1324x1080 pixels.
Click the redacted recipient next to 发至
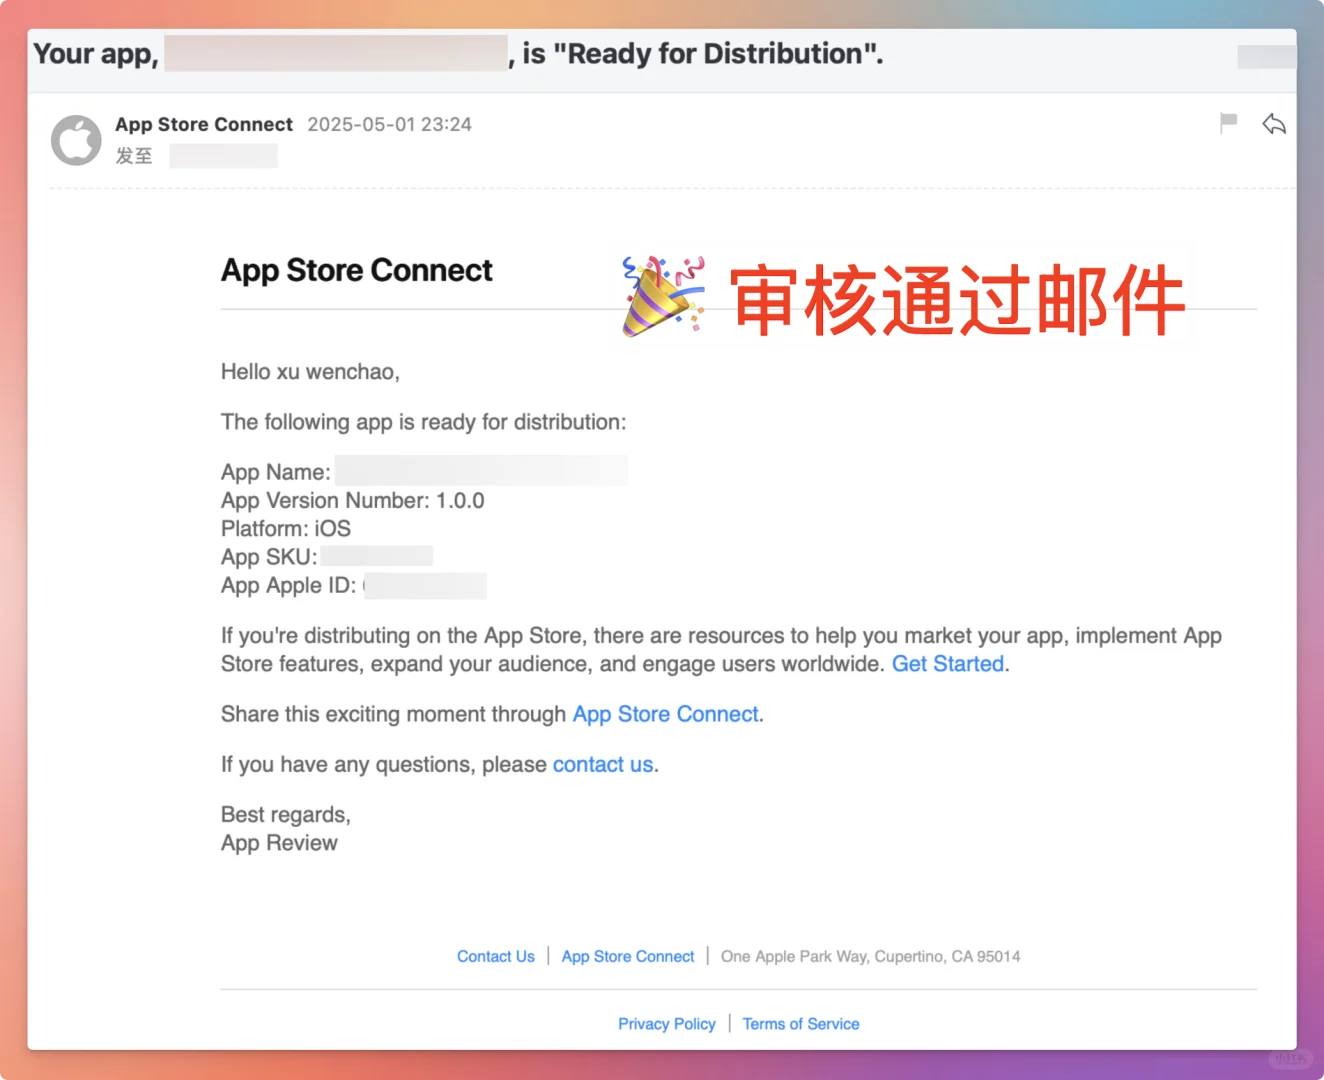click(x=222, y=155)
